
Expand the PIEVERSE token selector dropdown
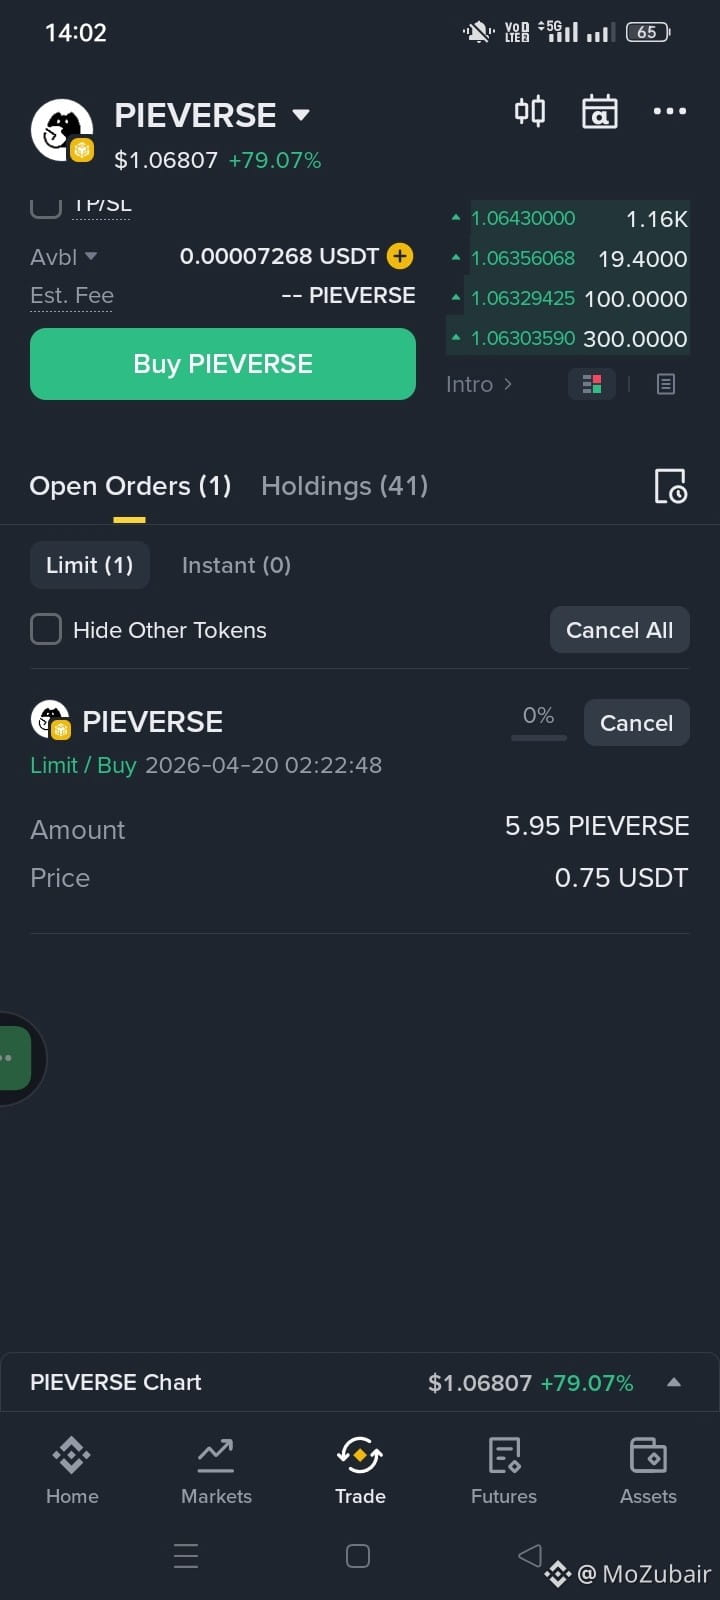300,115
